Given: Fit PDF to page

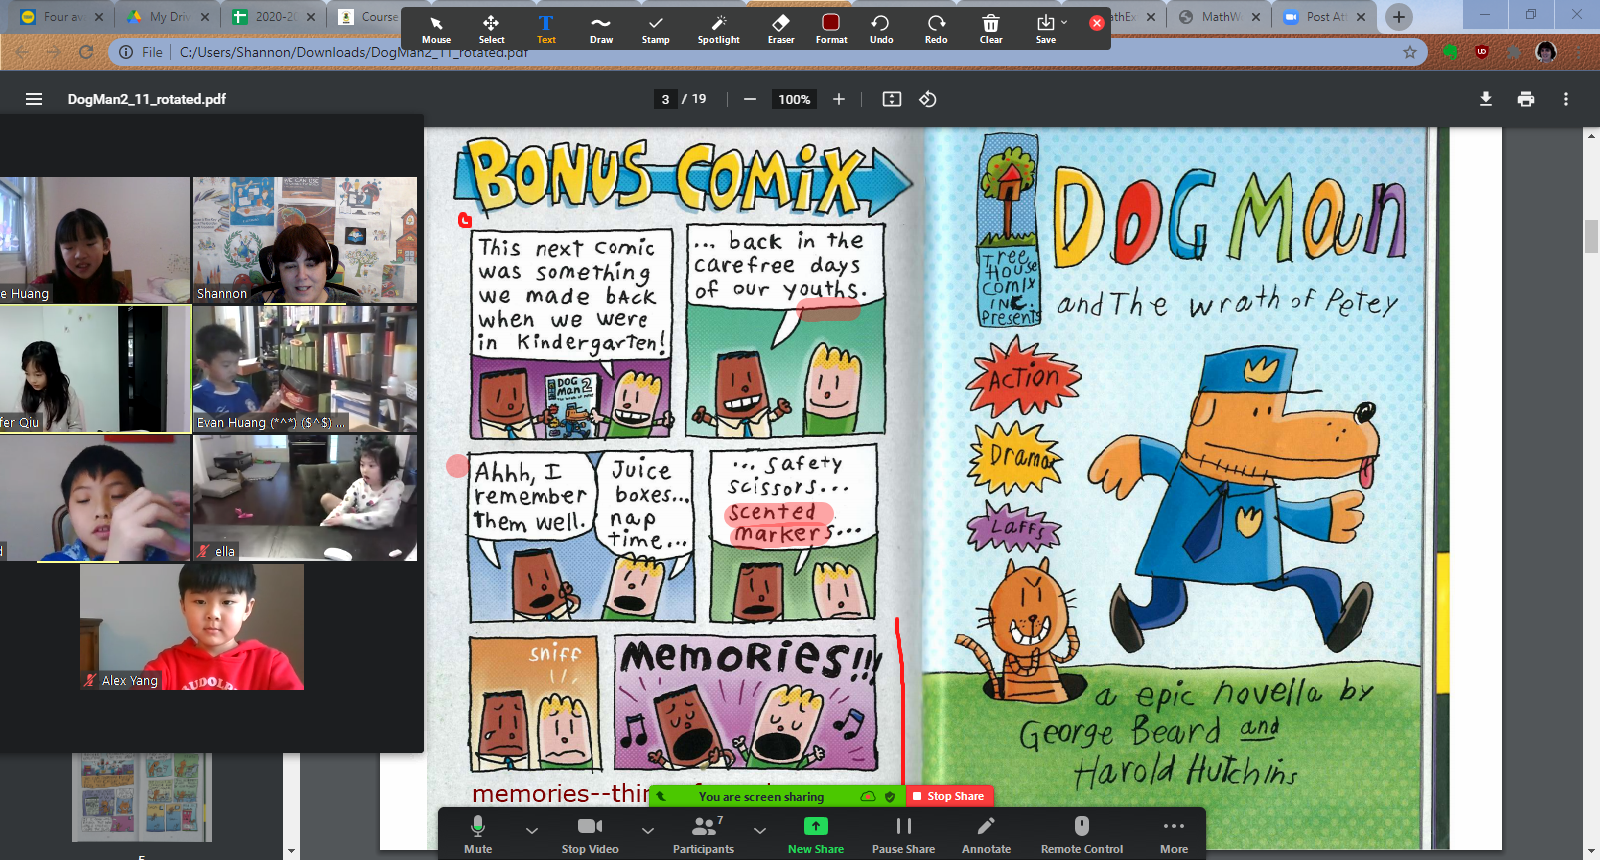Looking at the screenshot, I should tap(892, 99).
